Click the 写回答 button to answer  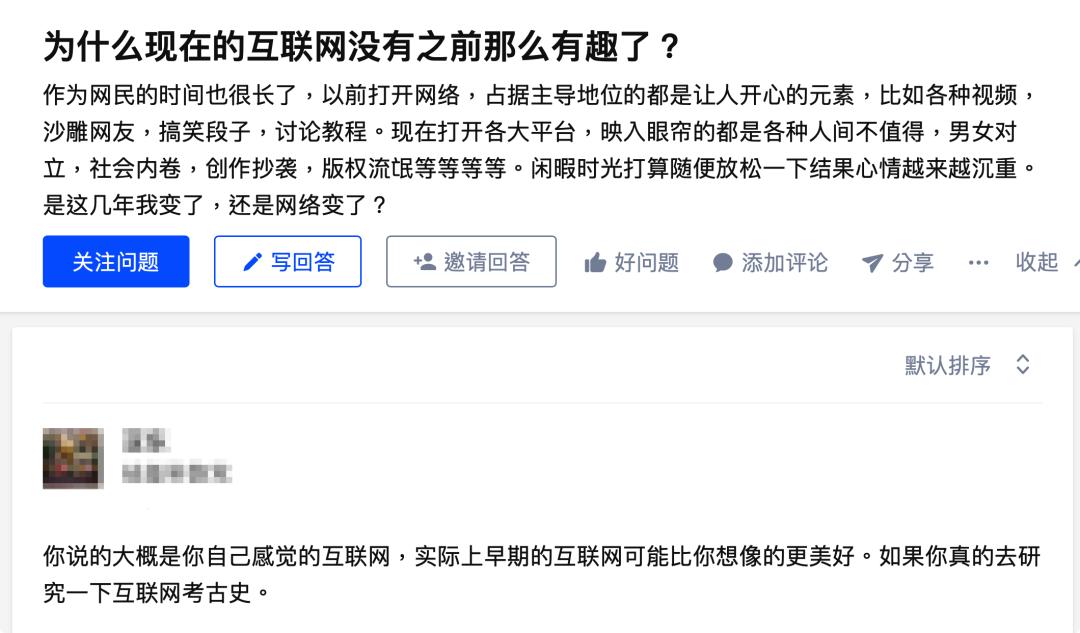287,261
